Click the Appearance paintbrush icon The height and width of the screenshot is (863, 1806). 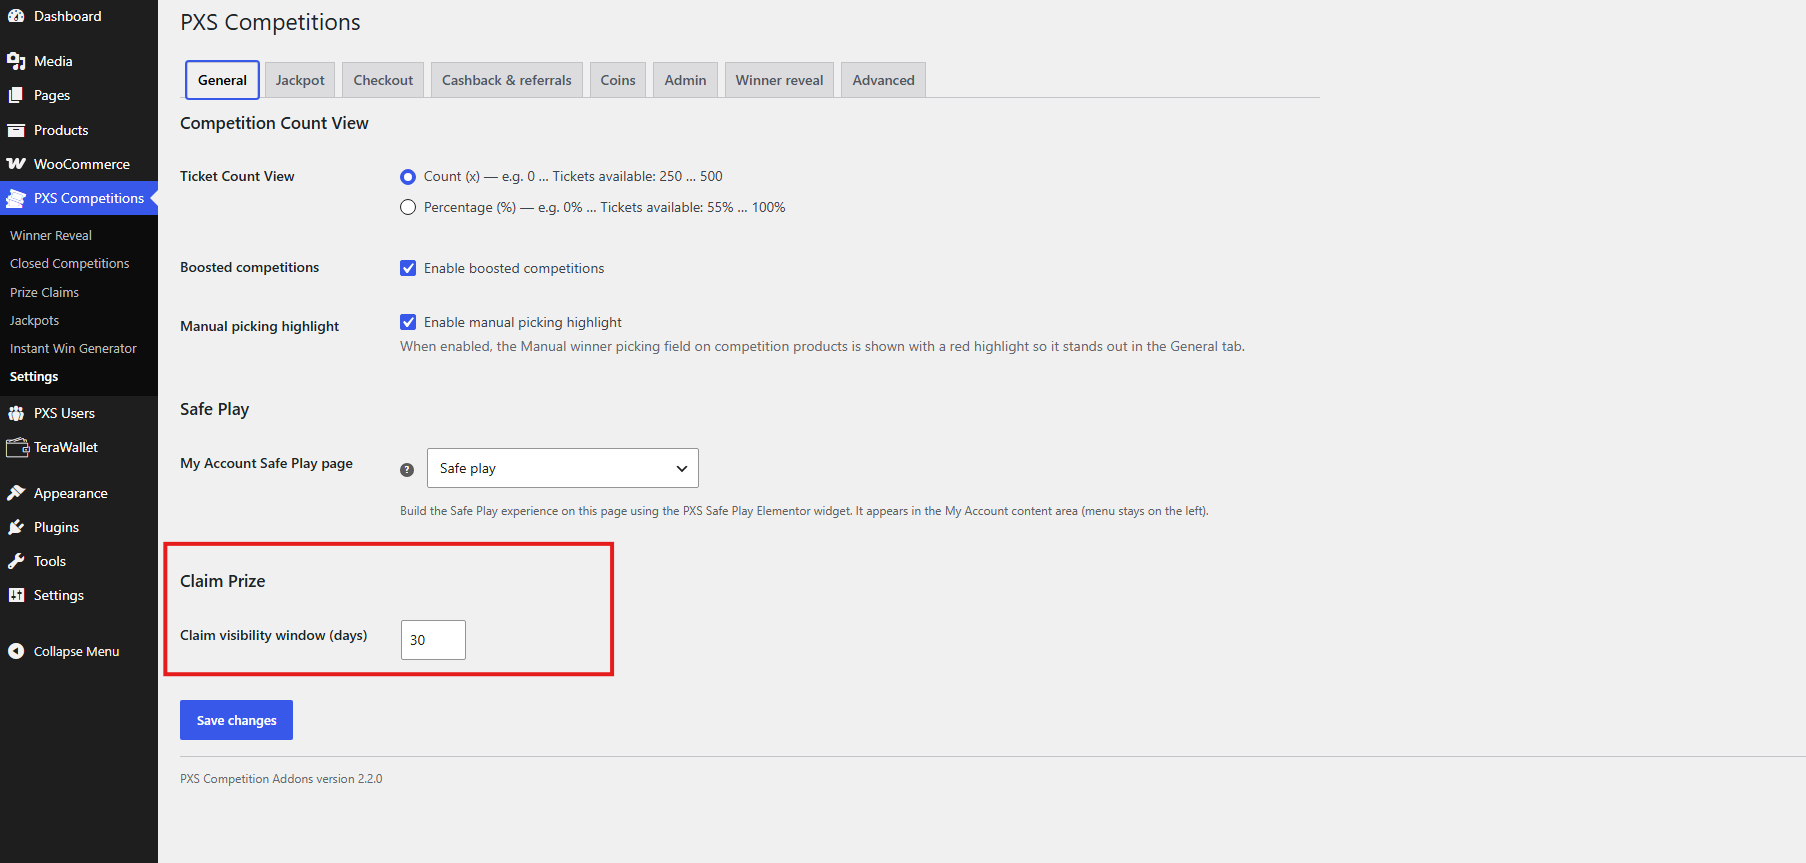[16, 493]
